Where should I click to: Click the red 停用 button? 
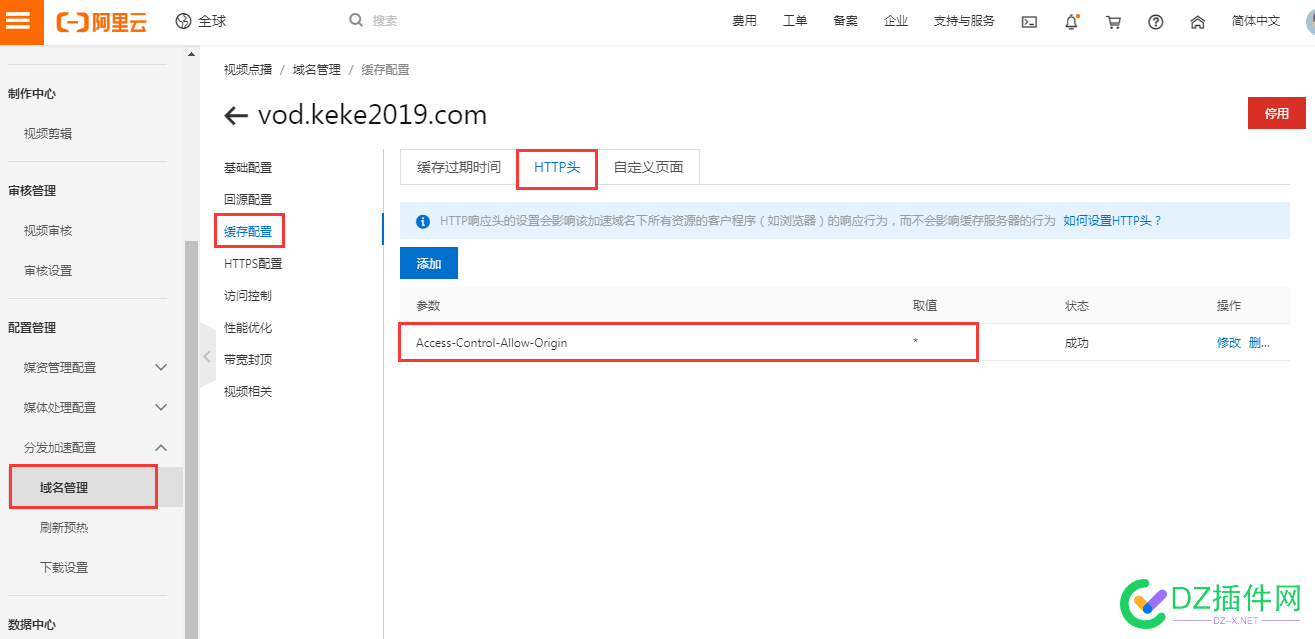(1277, 113)
